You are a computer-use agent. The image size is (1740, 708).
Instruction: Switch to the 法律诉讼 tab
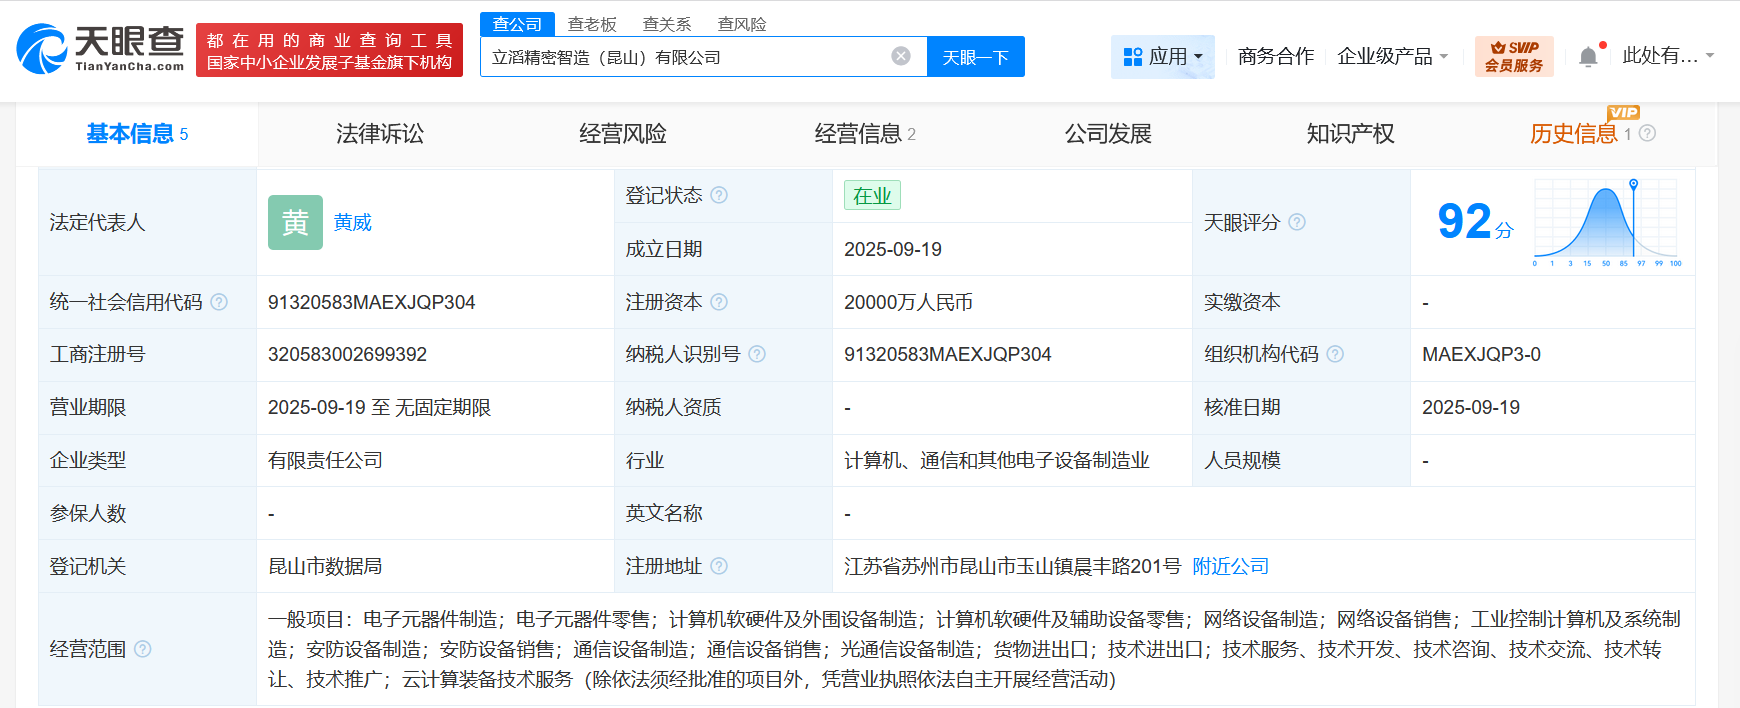(380, 134)
